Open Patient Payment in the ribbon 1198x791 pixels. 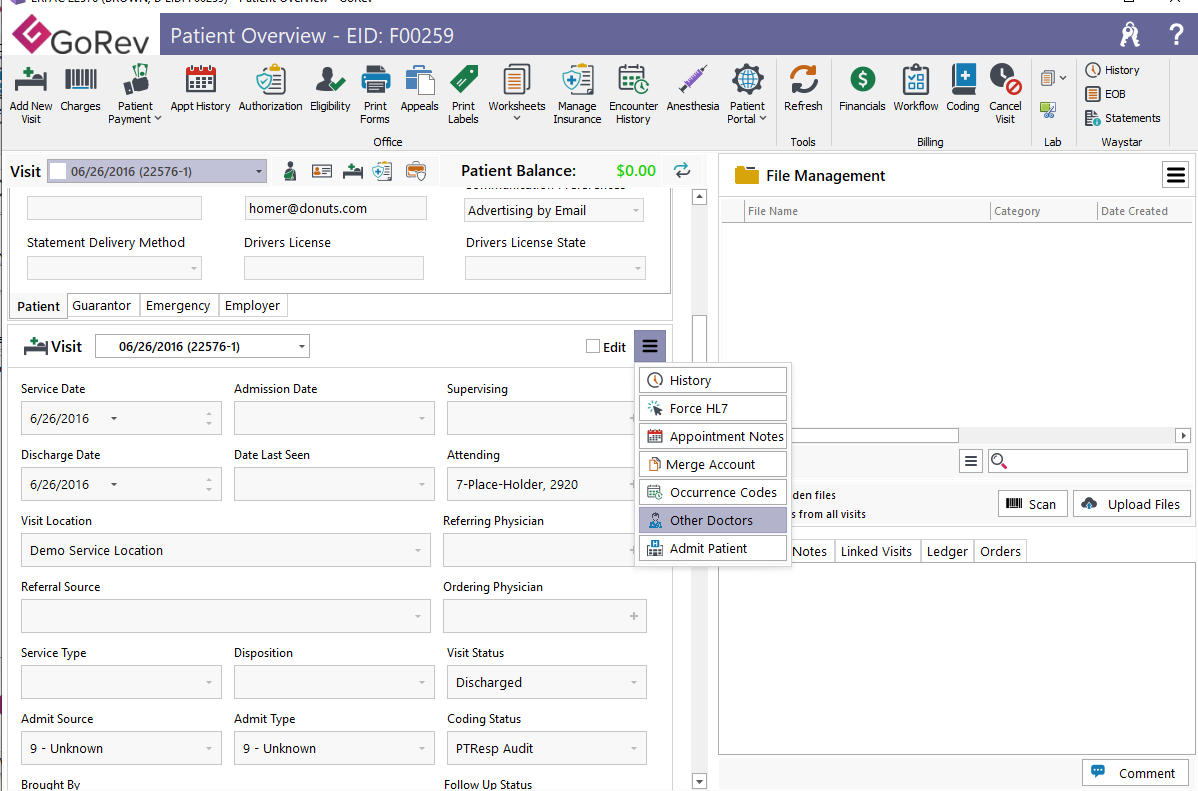[135, 94]
